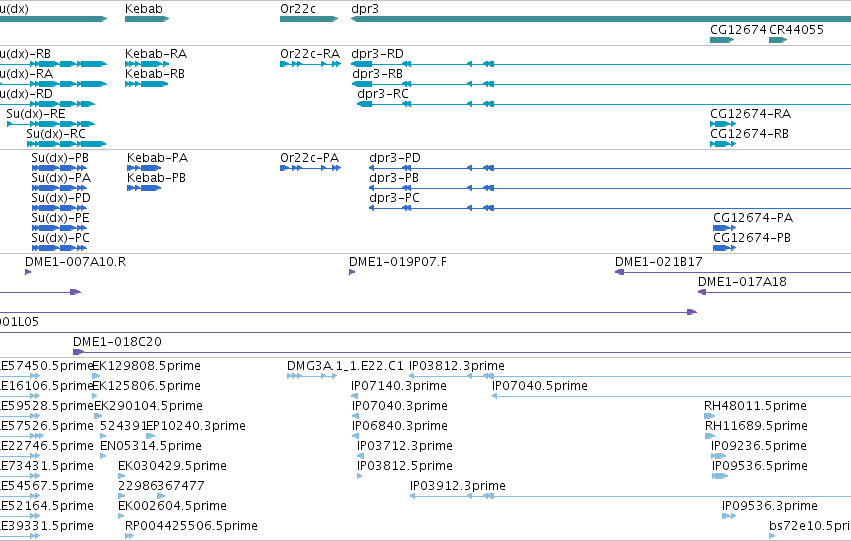The image size is (851, 541).
Task: Select EST IP06840.3prime
Action: (x=399, y=427)
